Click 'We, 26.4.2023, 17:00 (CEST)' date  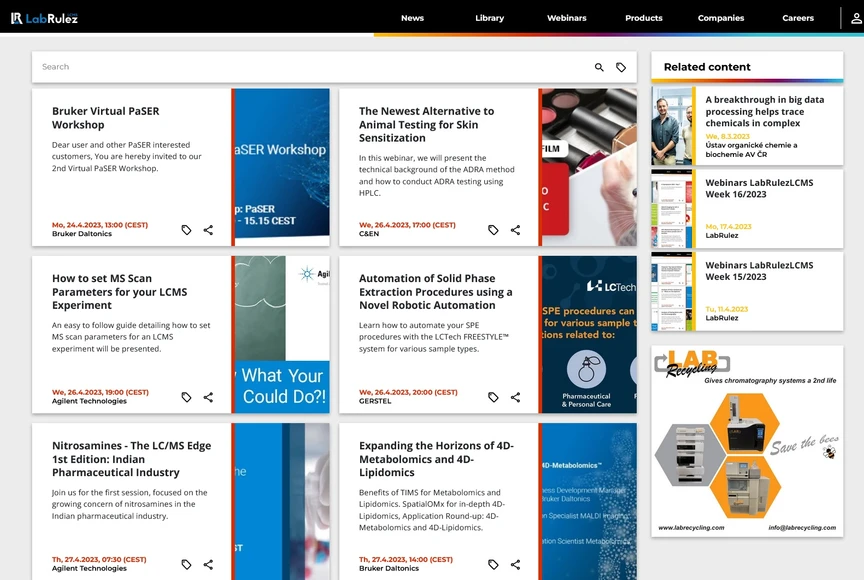(407, 225)
